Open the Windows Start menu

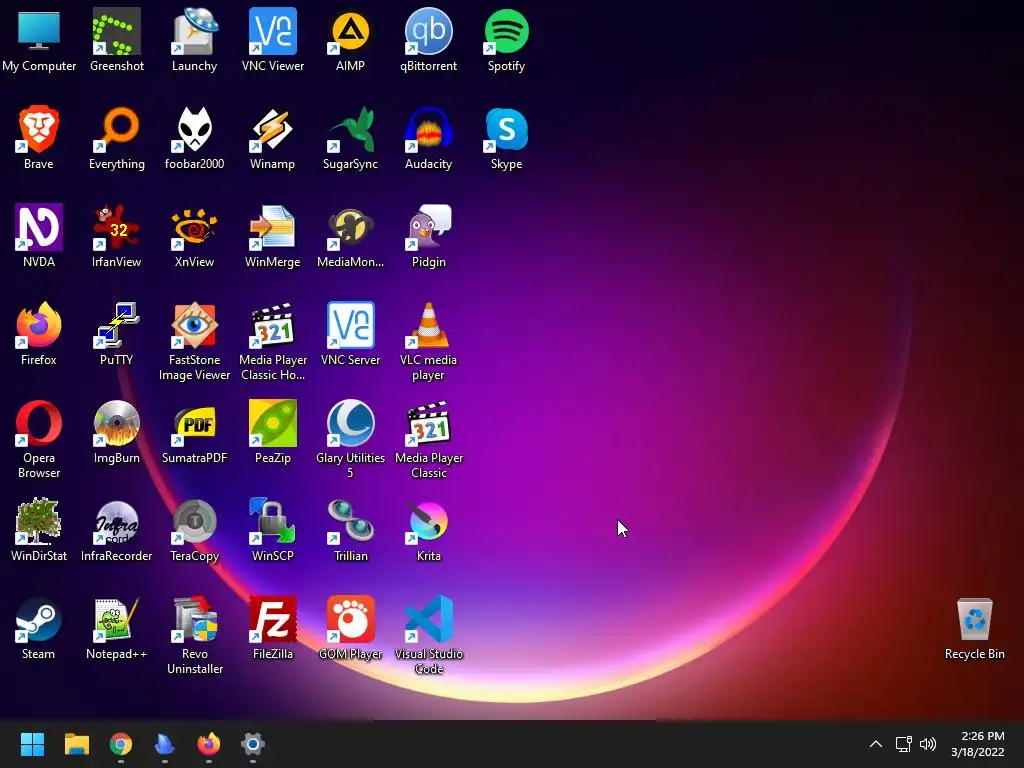click(x=32, y=744)
